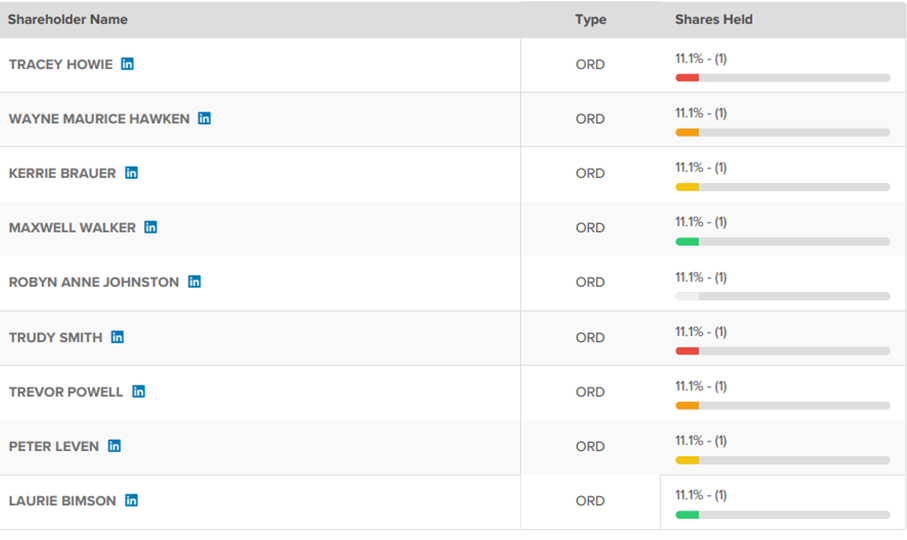Screen dimensions: 907x540
Task: Click the Type column header
Action: [590, 19]
